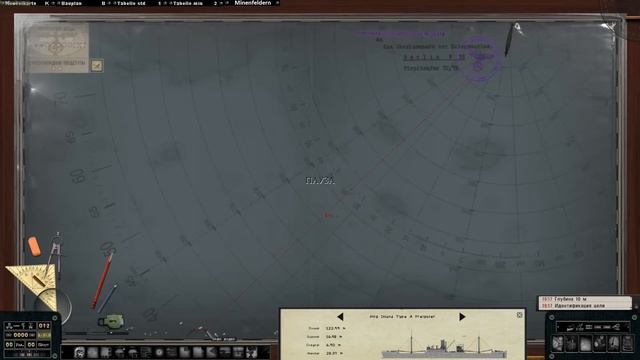Screen dimensions: 640x360
Task: Click the round dial icon in the bottom toolbar
Action: pyautogui.click(x=159, y=352)
